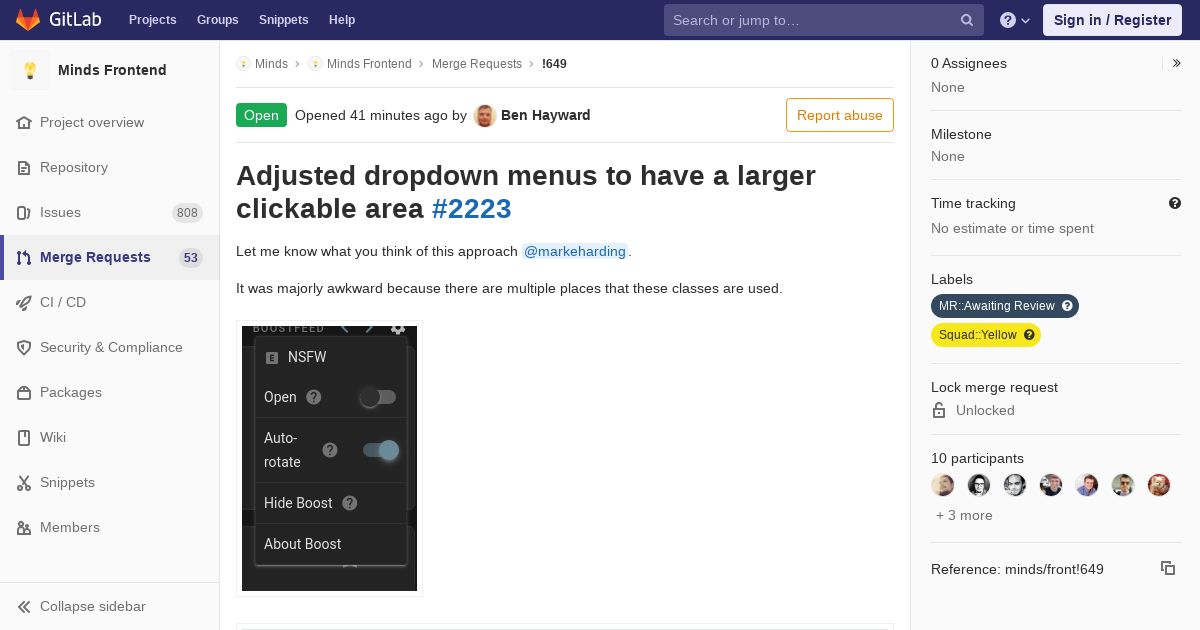1200x630 pixels.
Task: Click the Merge Requests sidebar icon
Action: 24,257
